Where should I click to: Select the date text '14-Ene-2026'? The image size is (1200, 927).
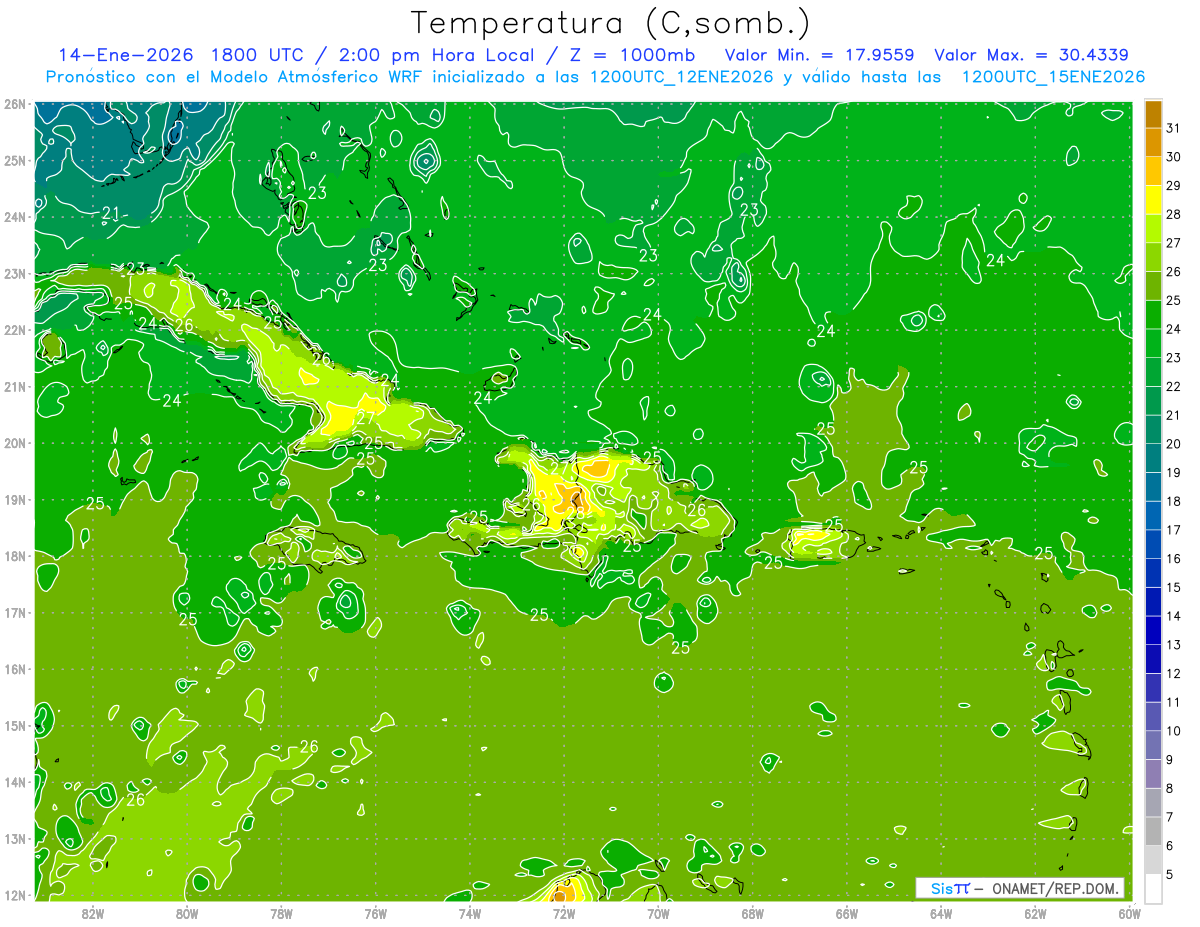pos(126,55)
